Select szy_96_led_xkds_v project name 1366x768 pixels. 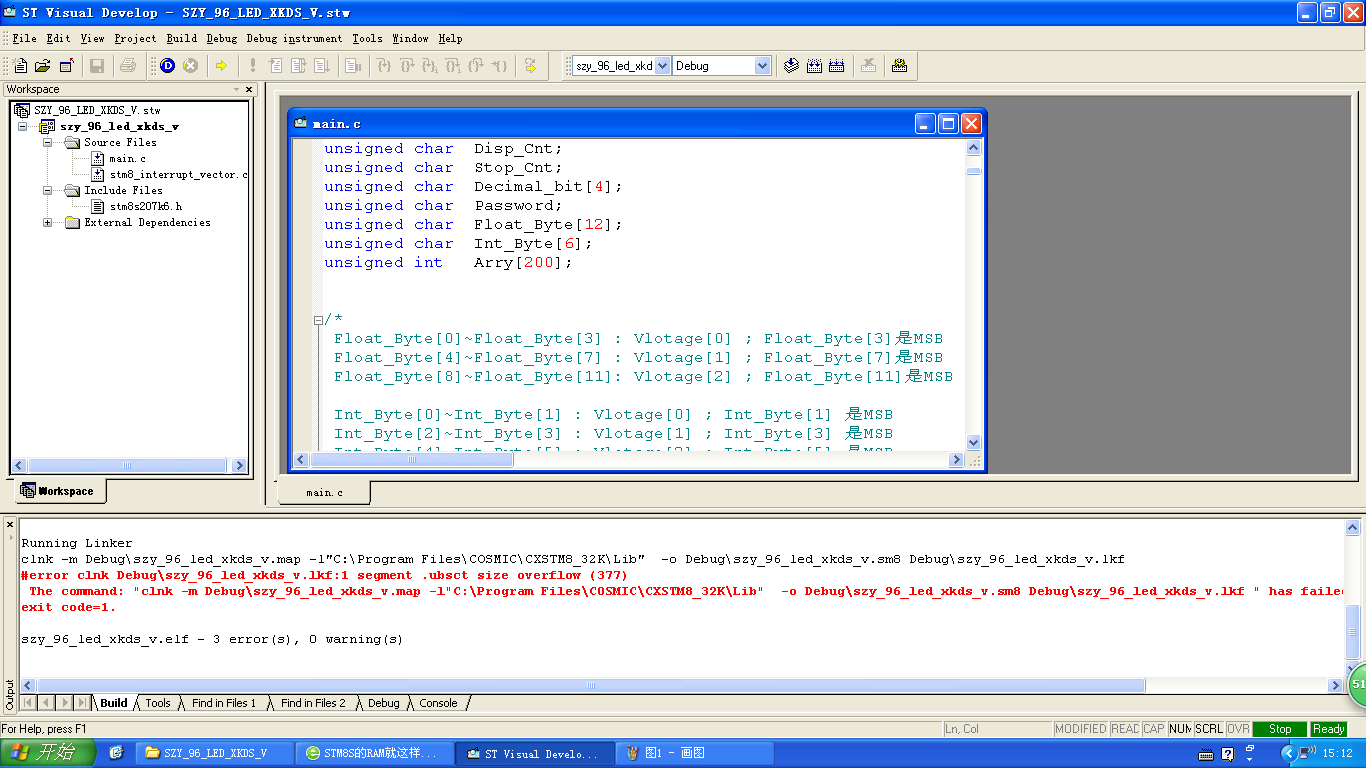click(119, 127)
